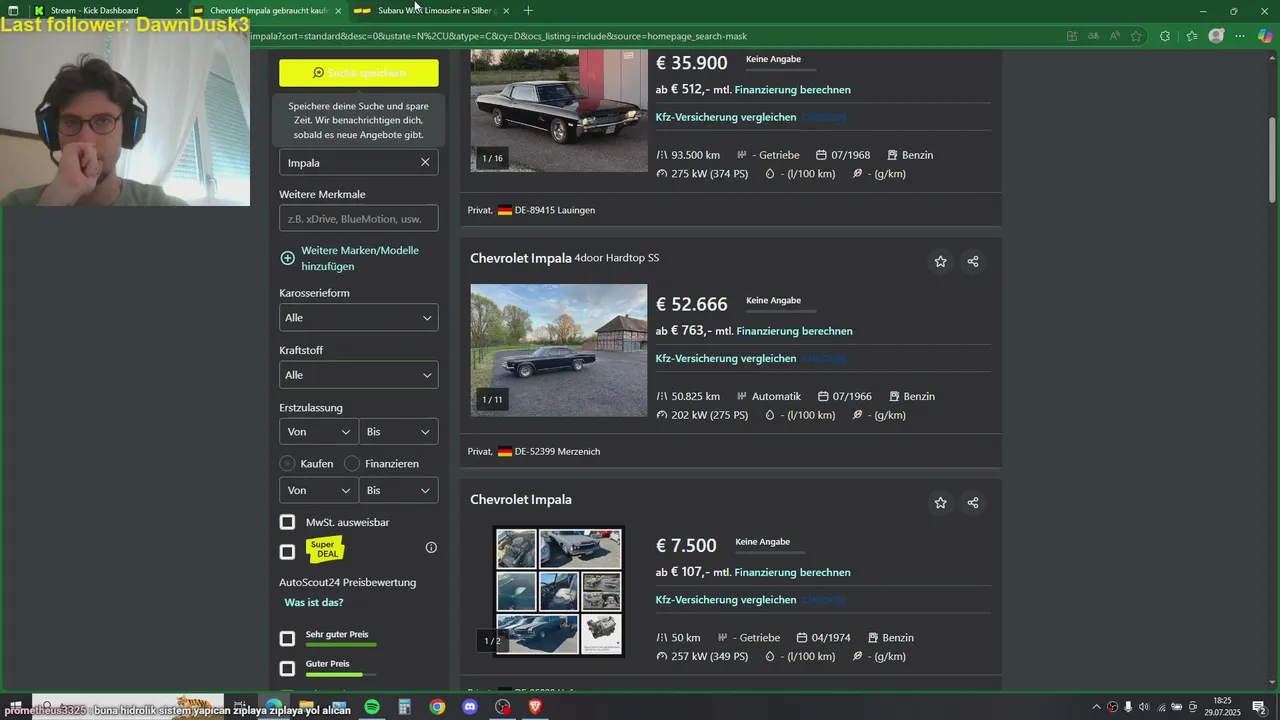1280x720 pixels.
Task: Open Google Chrome from the taskbar
Action: pyautogui.click(x=437, y=707)
